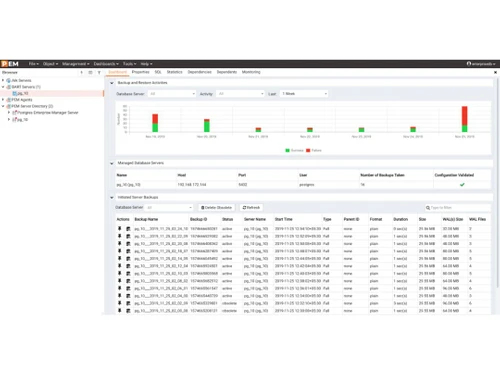The height and width of the screenshot is (375, 500).
Task: Click the user avatar icon in top bar
Action: [469, 64]
